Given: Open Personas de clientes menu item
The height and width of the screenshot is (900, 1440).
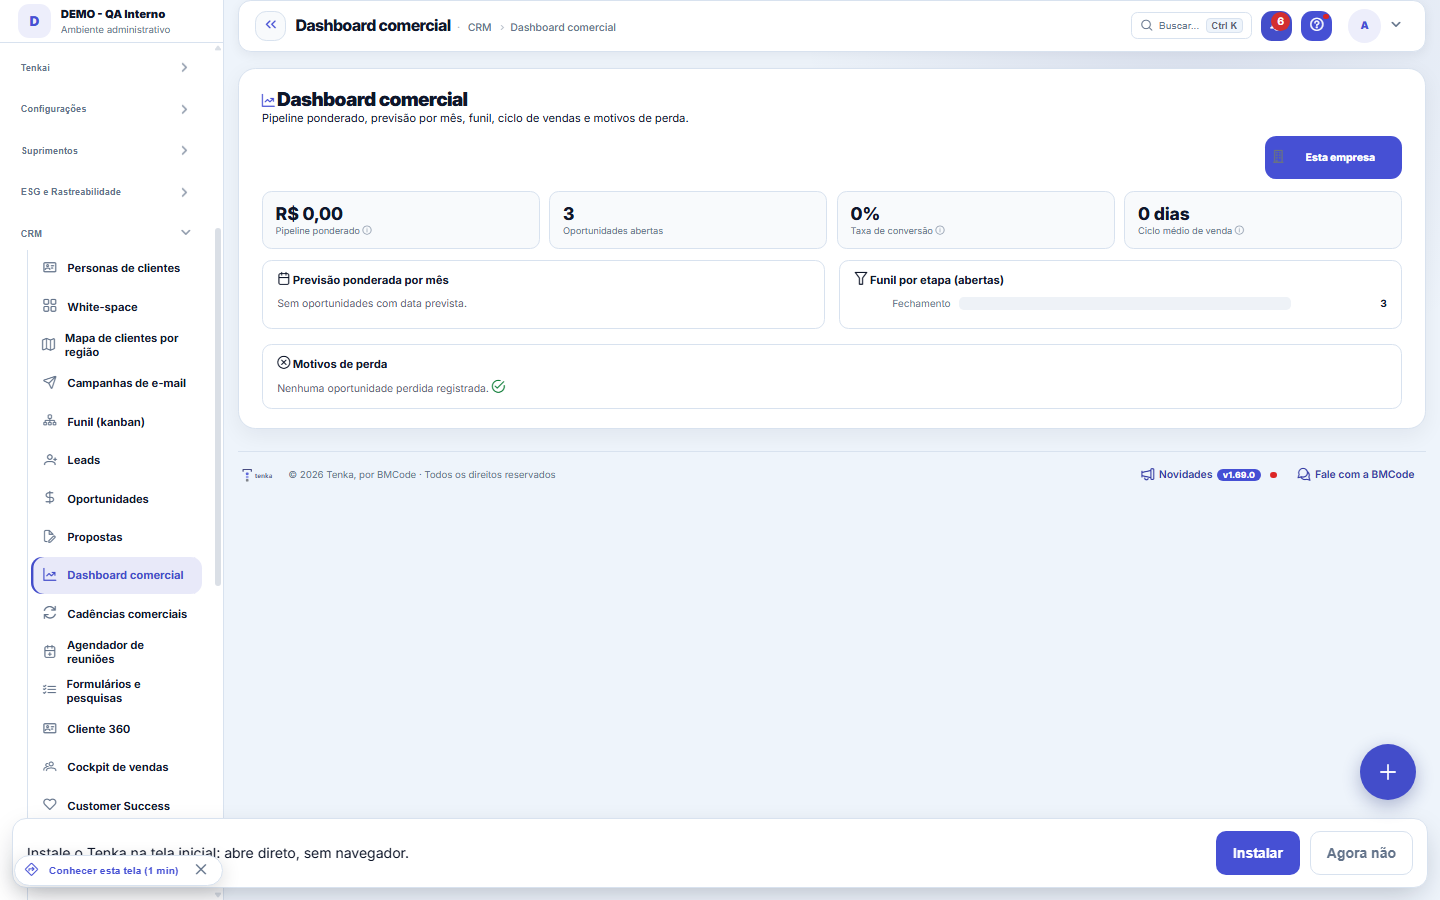Looking at the screenshot, I should (117, 268).
